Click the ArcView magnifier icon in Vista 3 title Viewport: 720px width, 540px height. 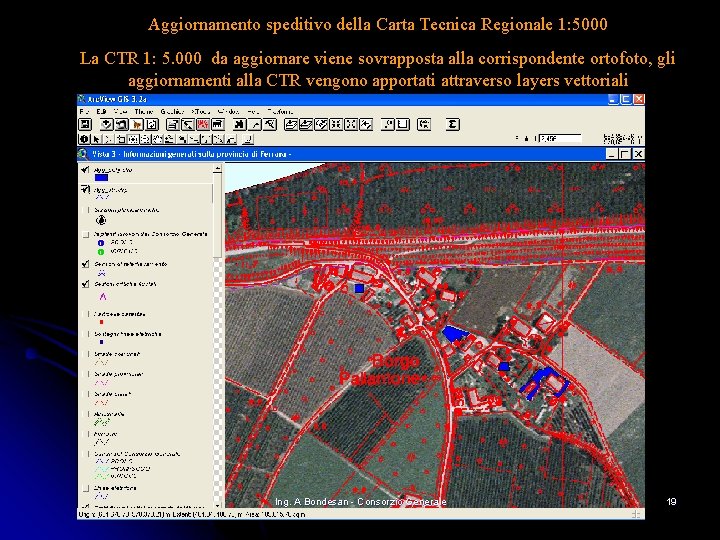83,154
